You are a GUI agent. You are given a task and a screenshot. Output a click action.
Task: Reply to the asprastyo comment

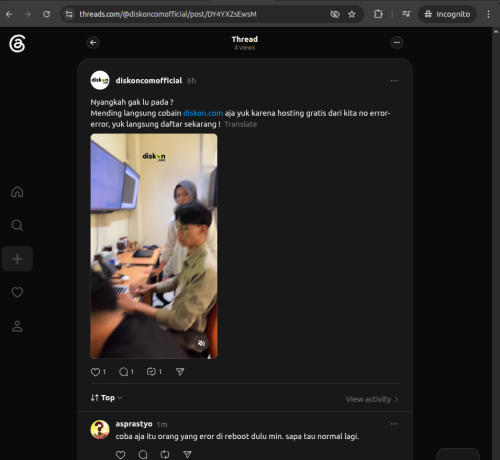(x=143, y=455)
